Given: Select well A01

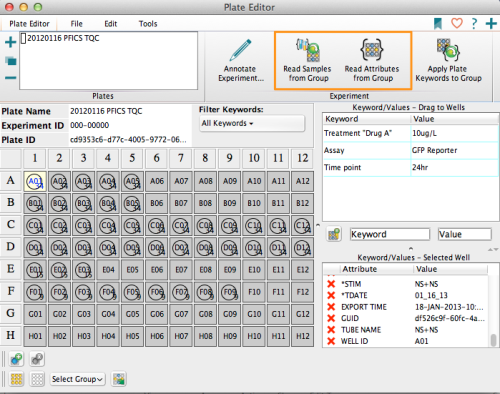Looking at the screenshot, I should [35, 181].
